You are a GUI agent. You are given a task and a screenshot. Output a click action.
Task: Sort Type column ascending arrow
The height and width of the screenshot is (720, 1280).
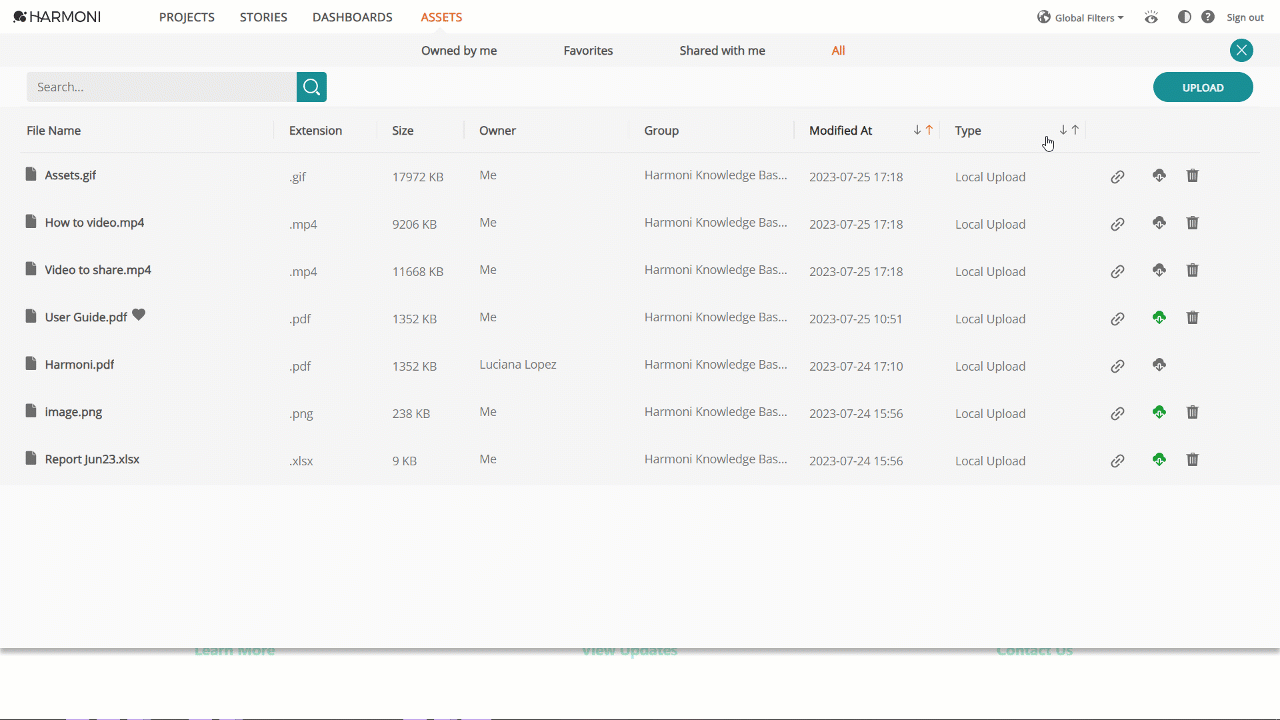(x=1075, y=130)
